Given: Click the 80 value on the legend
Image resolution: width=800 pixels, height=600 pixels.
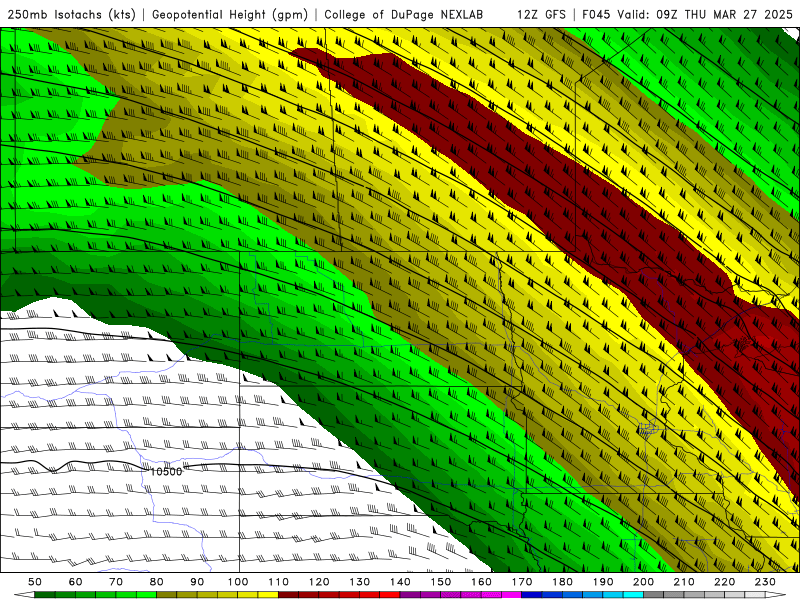Looking at the screenshot, I should pos(157,582).
